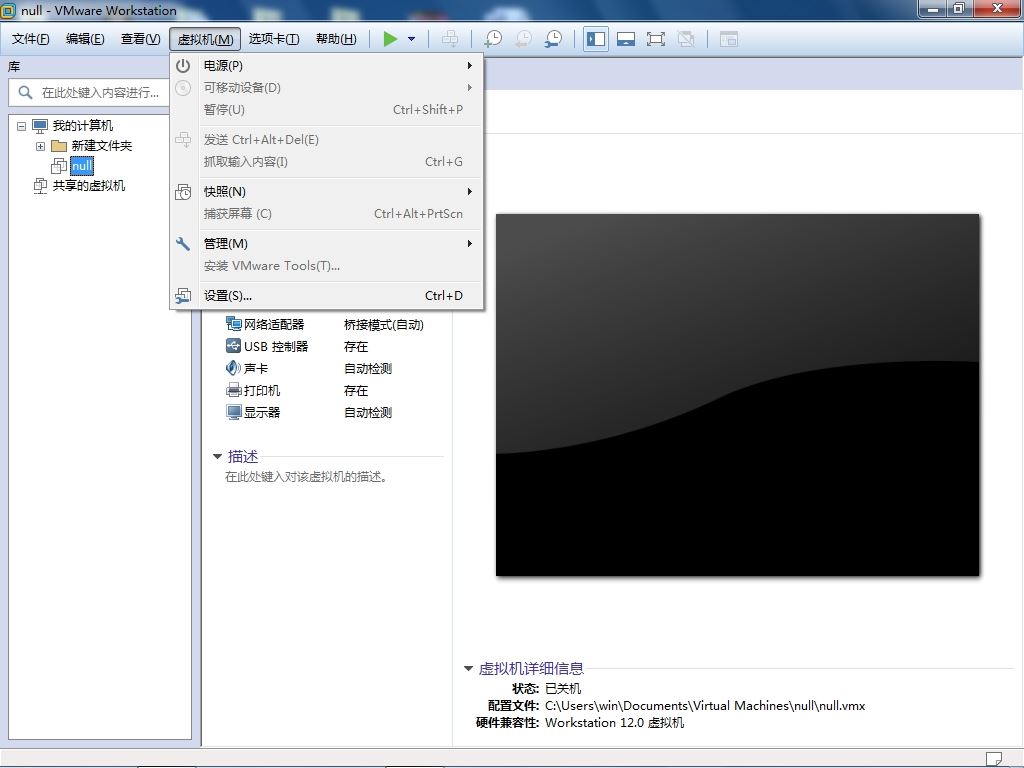Screen dimensions: 1024x768
Task: Click the network adapter device icon
Action: 233,324
